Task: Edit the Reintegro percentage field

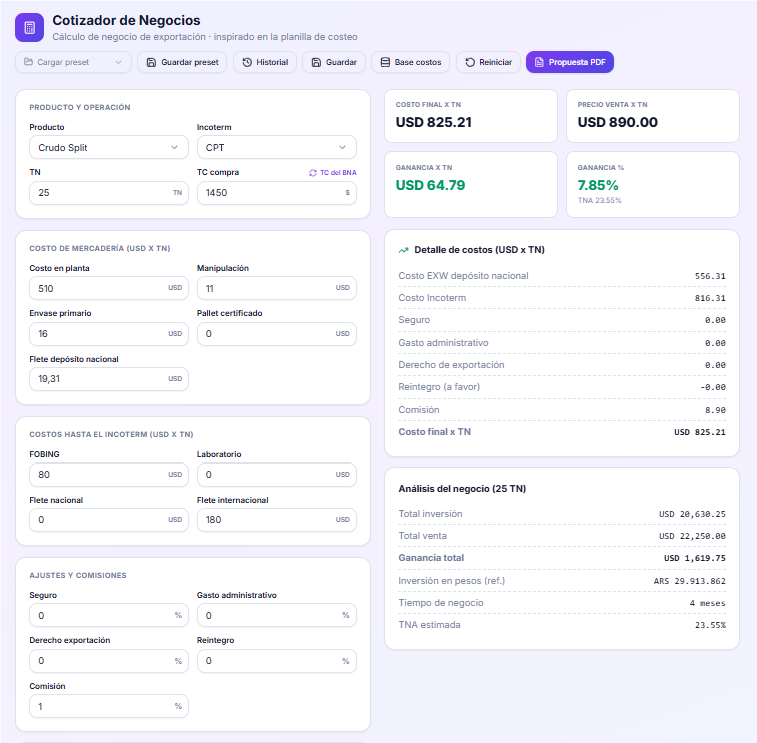Action: (x=277, y=661)
